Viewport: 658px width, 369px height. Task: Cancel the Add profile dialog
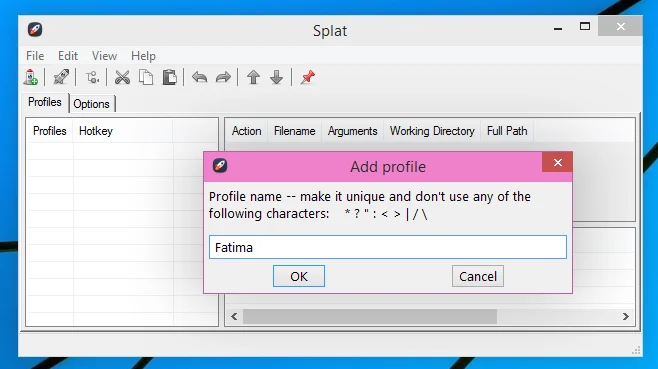pos(478,276)
